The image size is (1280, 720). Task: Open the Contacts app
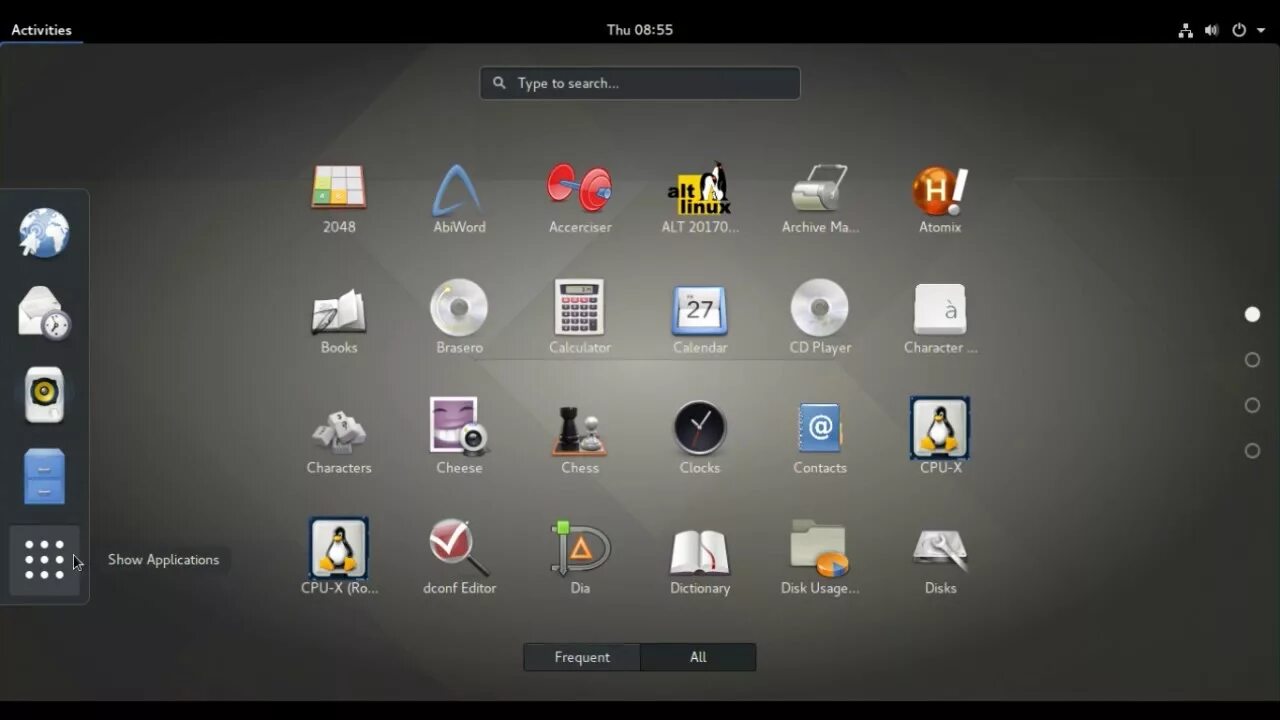[x=820, y=439]
